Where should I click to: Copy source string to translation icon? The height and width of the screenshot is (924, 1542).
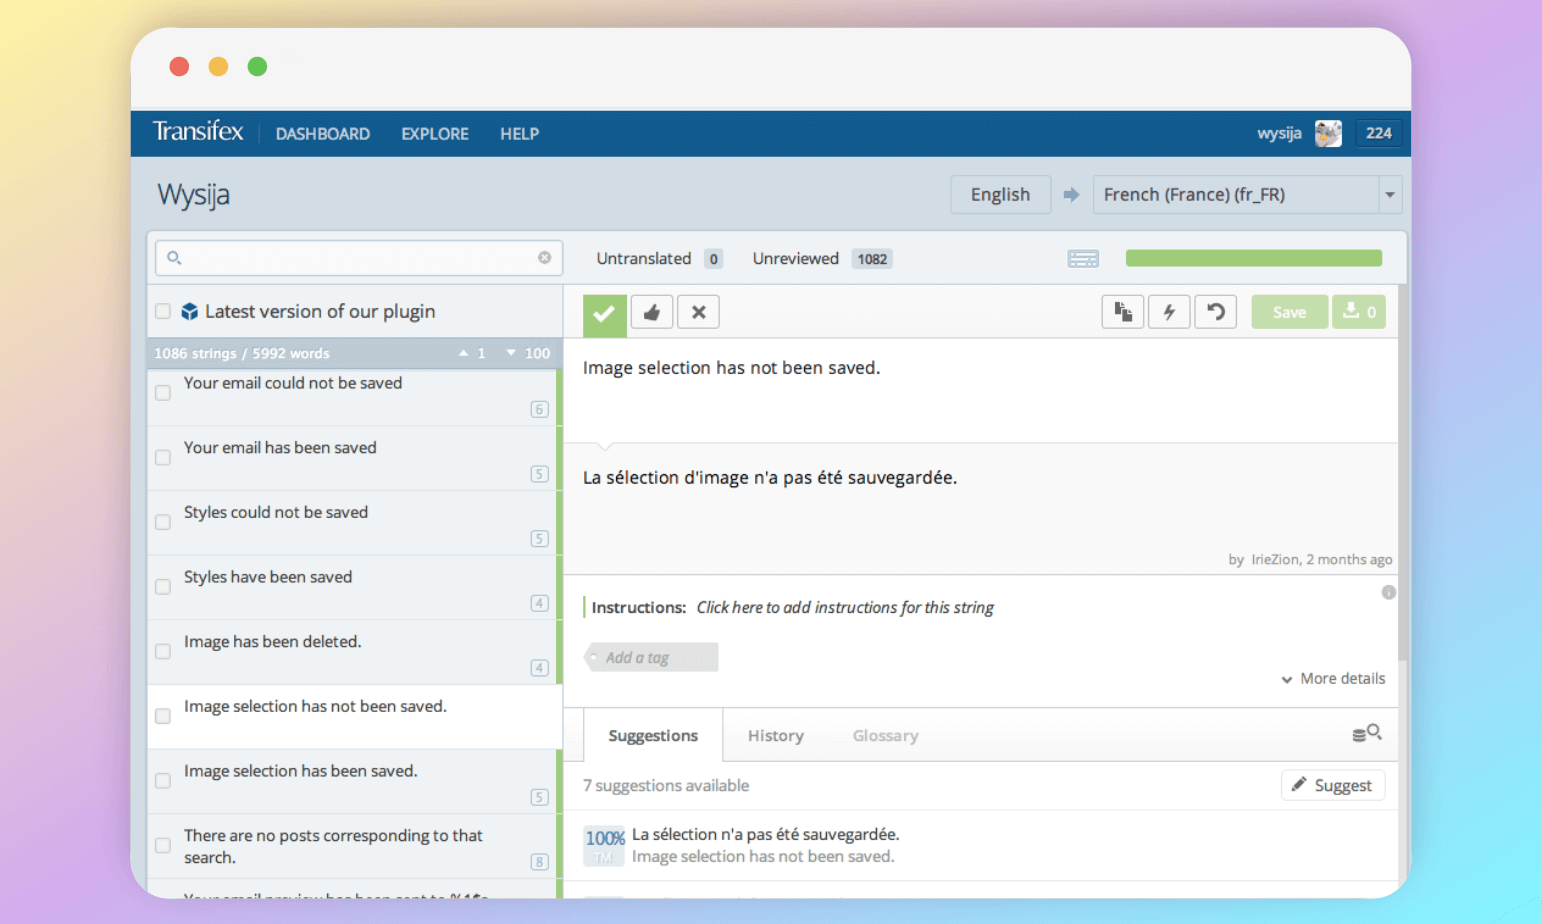pos(1123,312)
